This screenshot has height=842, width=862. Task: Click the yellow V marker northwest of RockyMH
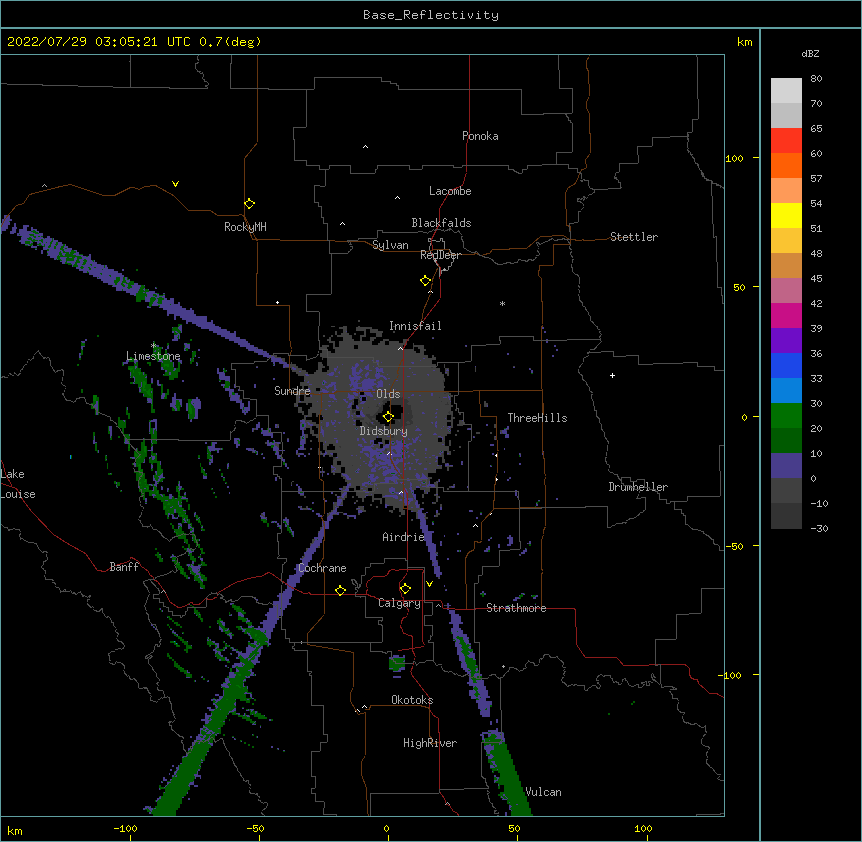click(x=175, y=184)
